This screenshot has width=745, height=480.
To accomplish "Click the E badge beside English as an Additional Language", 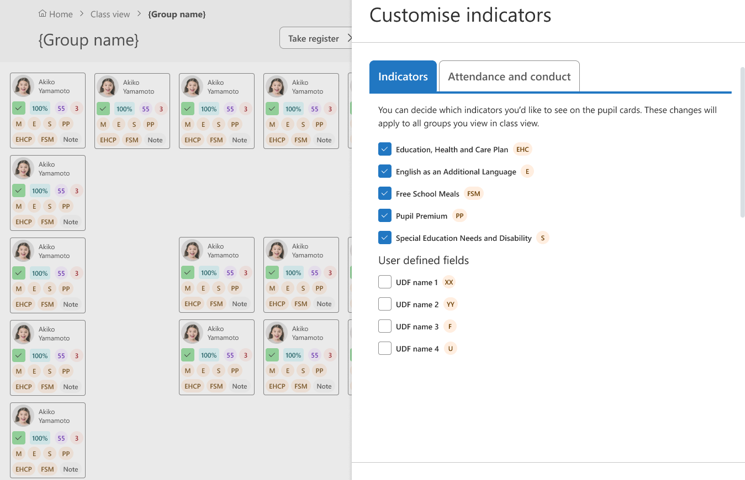I will 527,172.
